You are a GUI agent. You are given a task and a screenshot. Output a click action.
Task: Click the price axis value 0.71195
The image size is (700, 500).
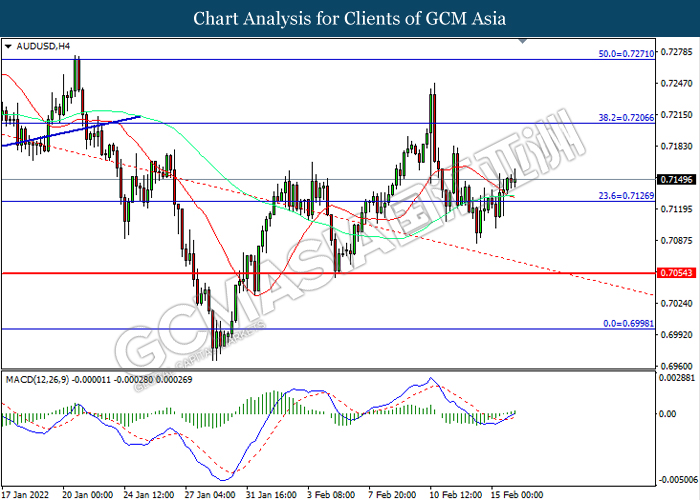(x=676, y=208)
